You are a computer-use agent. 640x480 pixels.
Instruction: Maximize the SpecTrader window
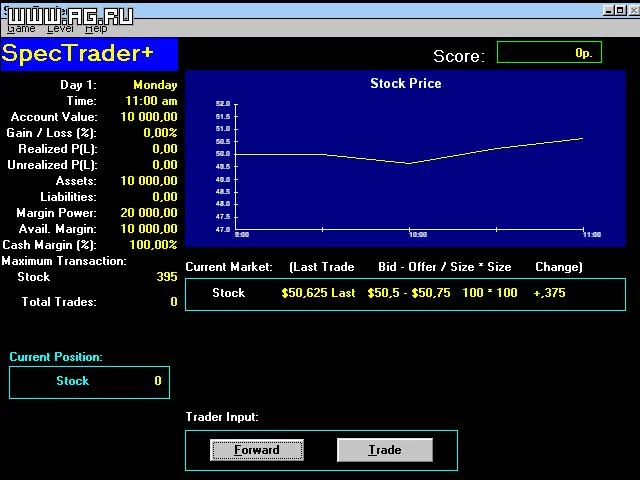tap(620, 10)
